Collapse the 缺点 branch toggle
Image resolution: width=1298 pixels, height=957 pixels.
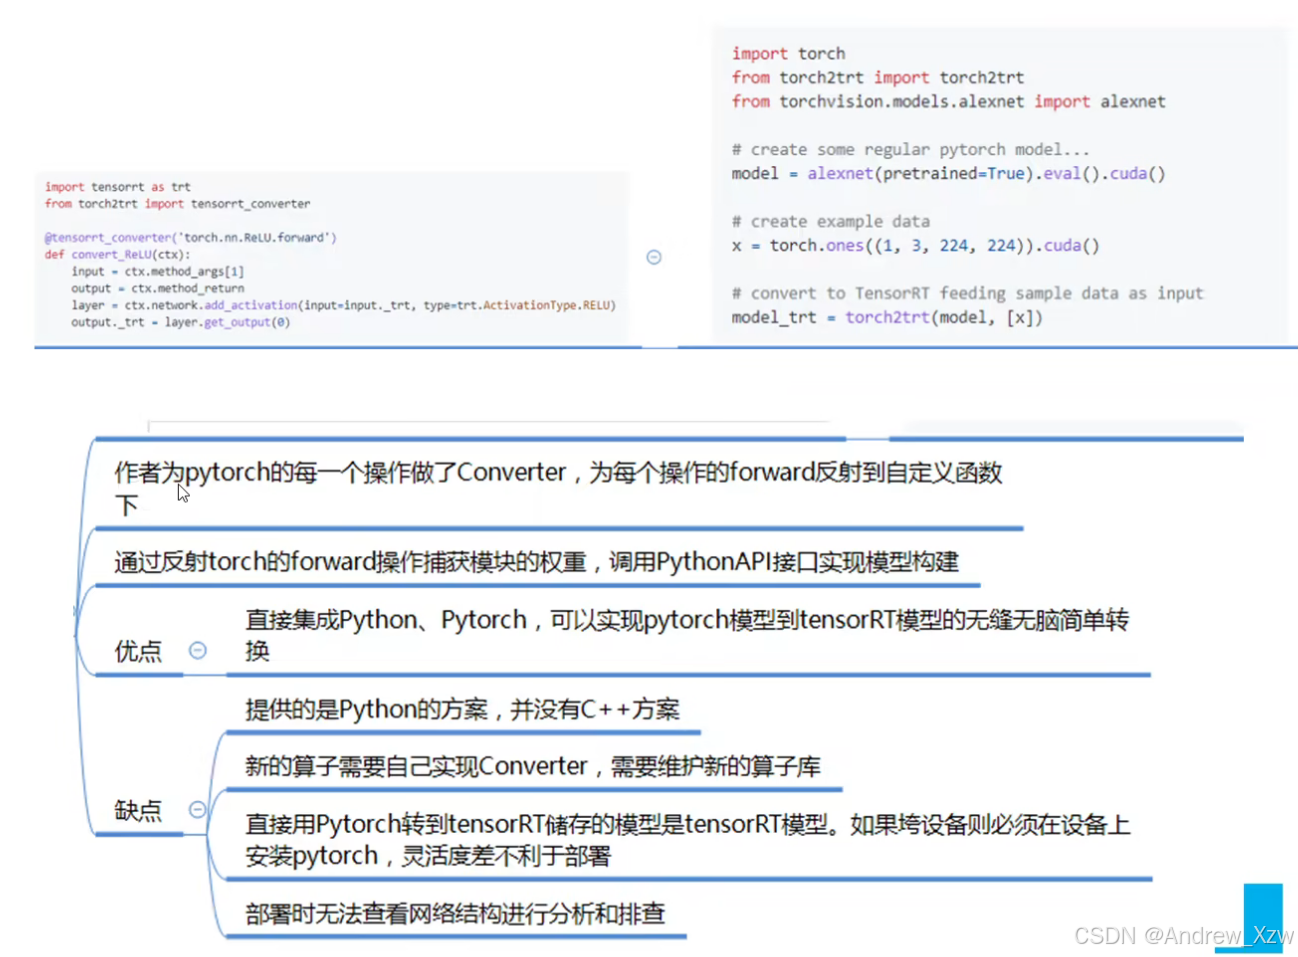point(198,809)
